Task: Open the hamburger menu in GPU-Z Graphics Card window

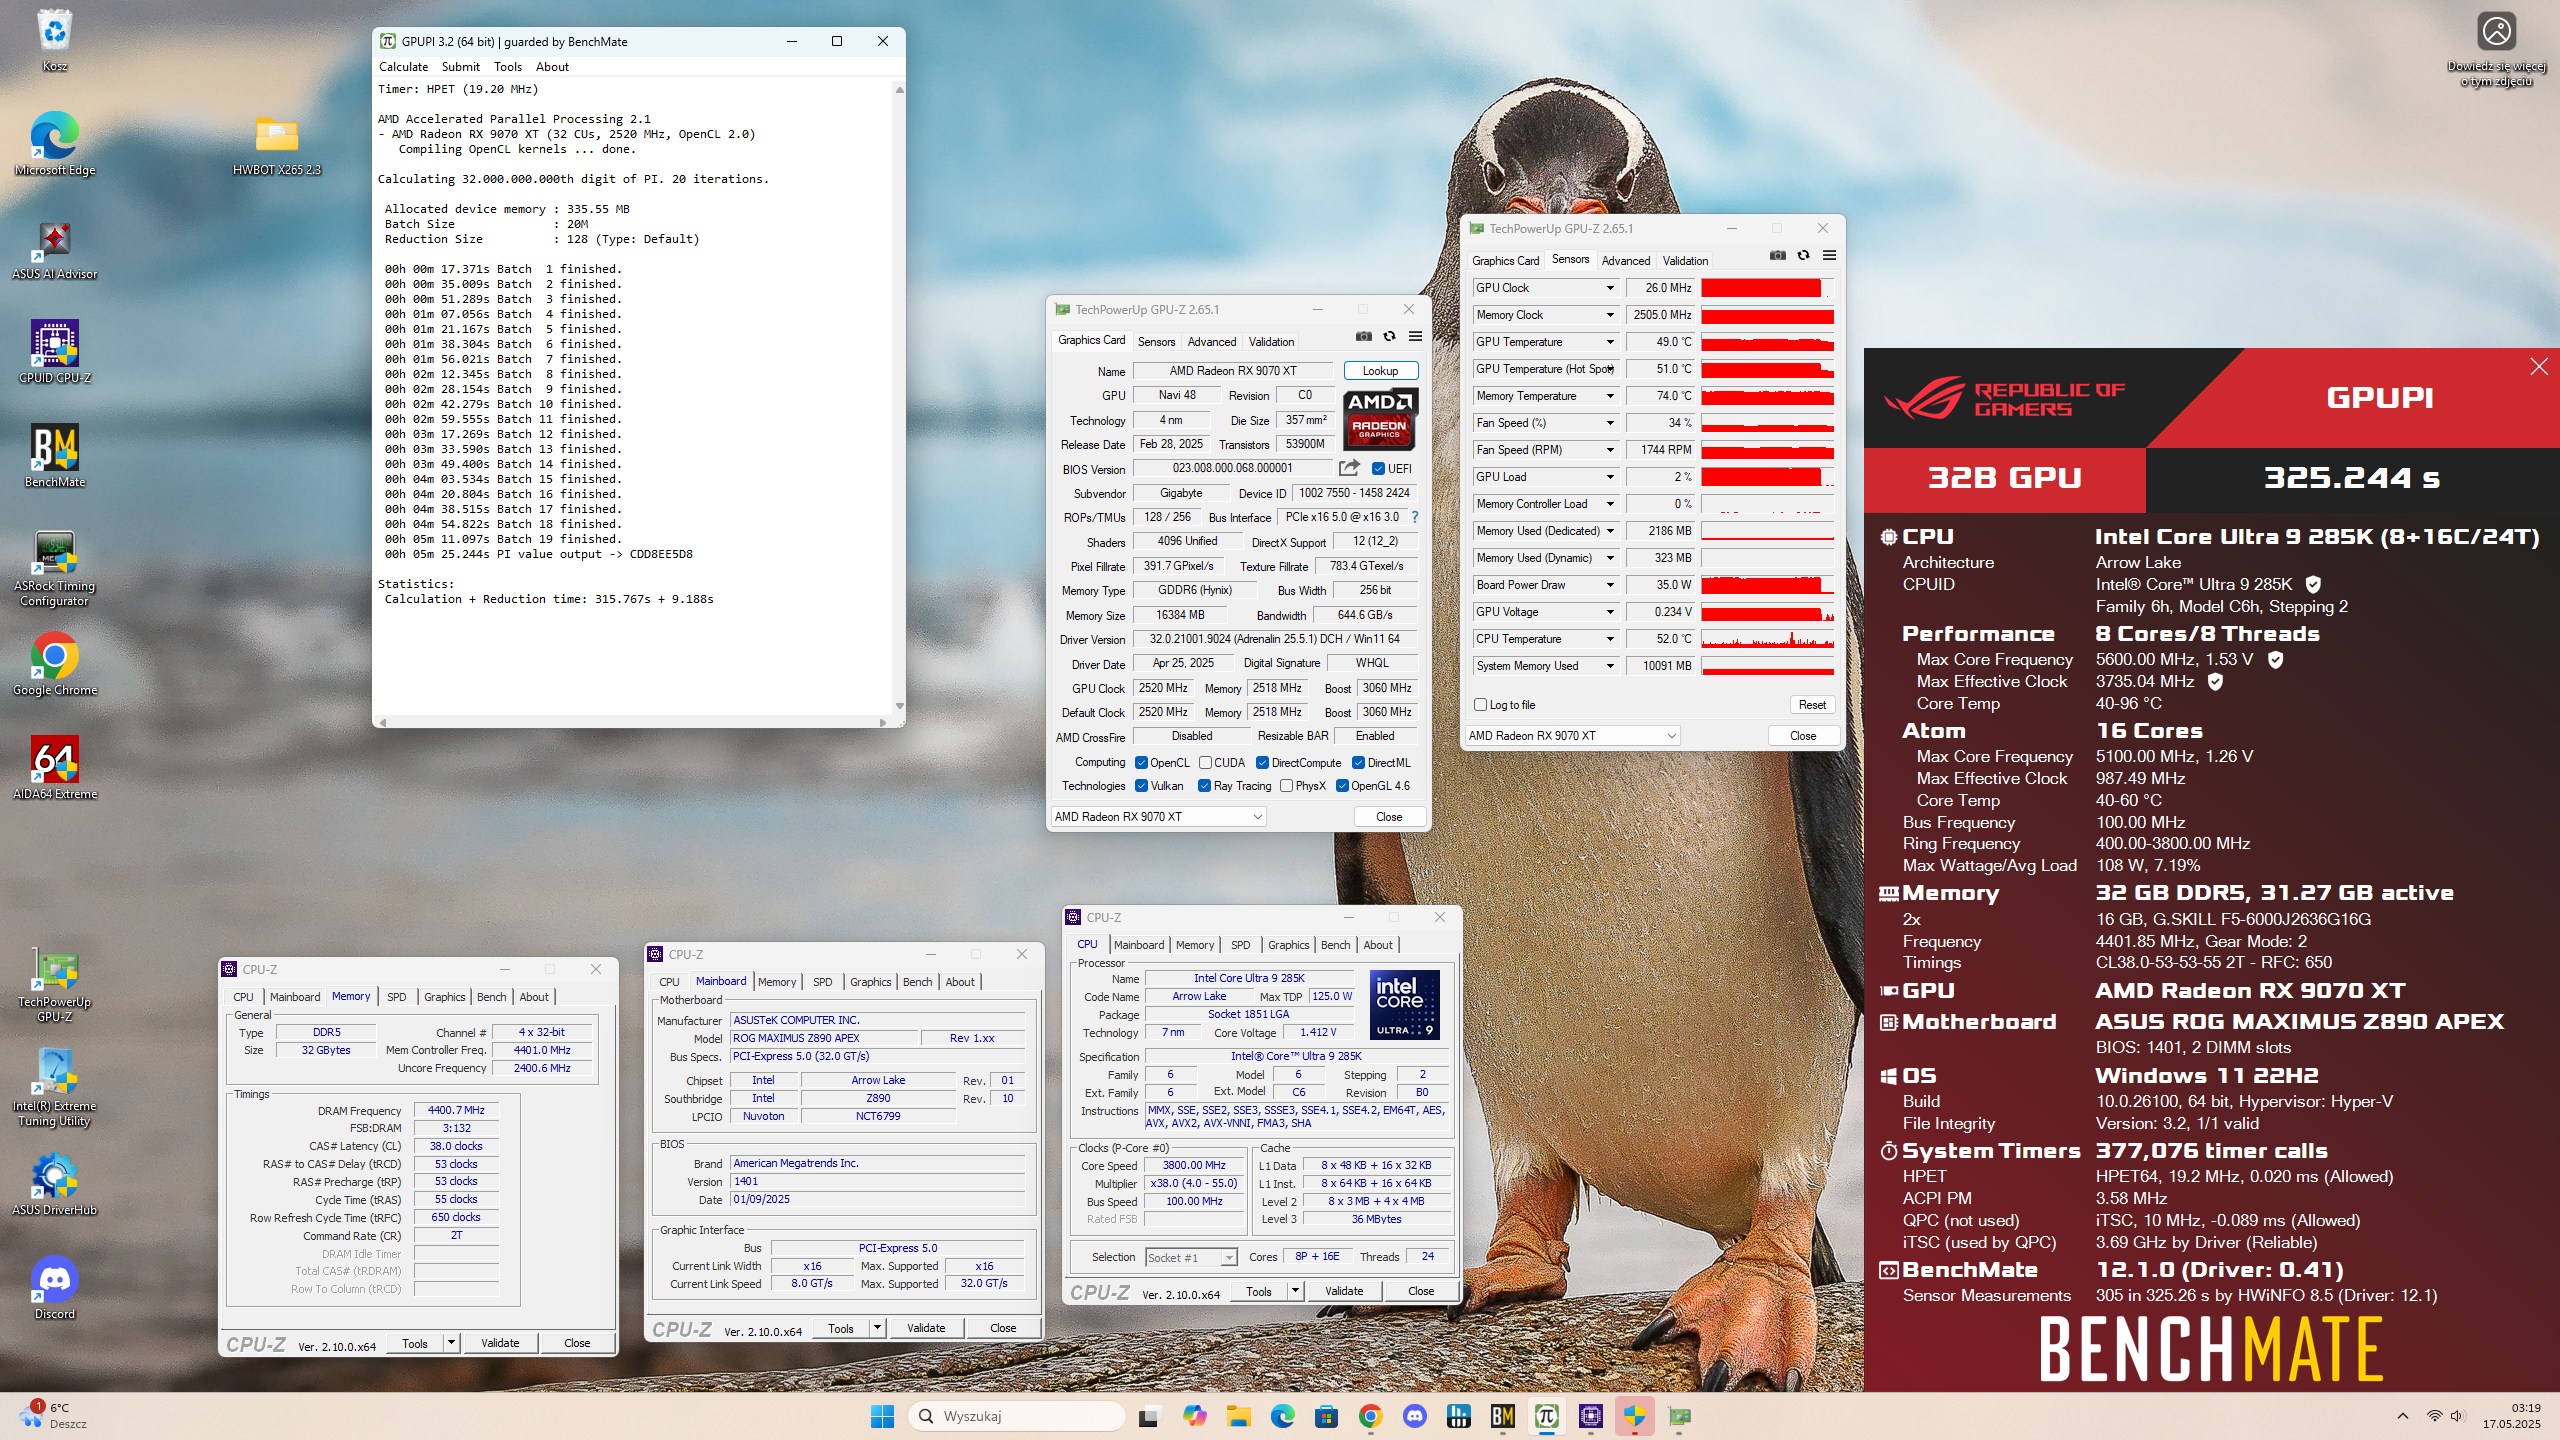Action: click(1415, 336)
